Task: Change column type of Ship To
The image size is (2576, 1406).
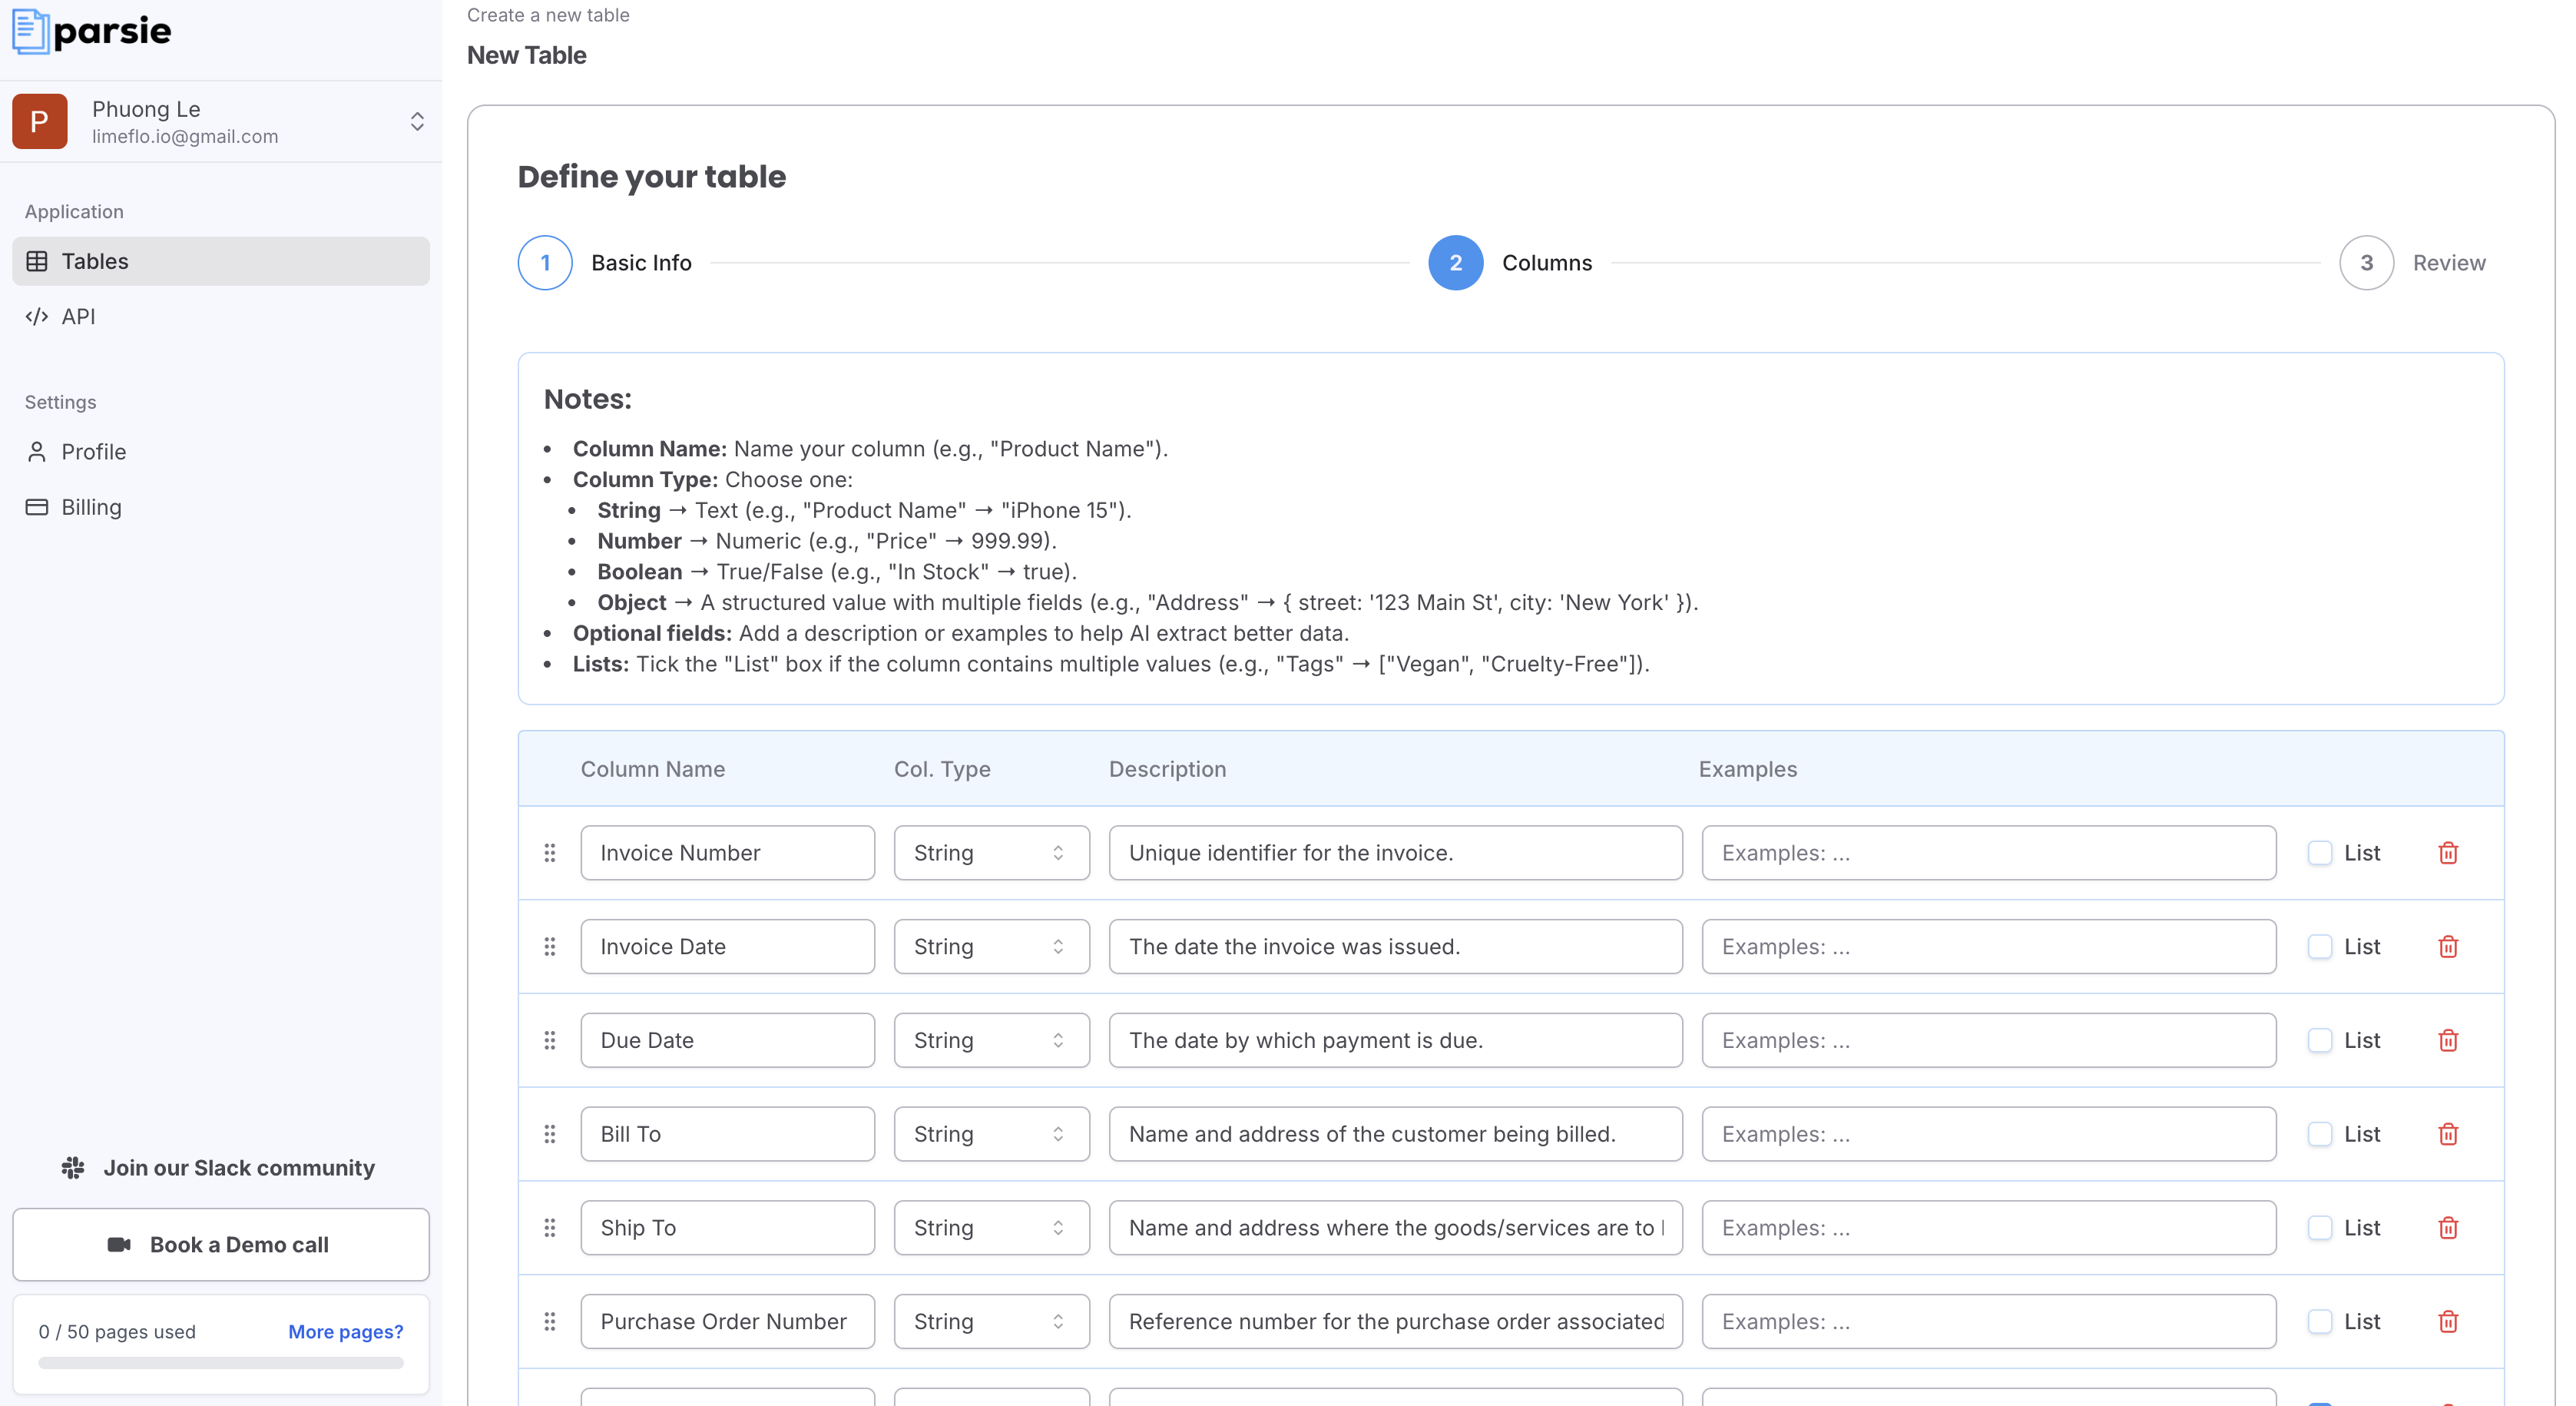Action: pyautogui.click(x=990, y=1228)
